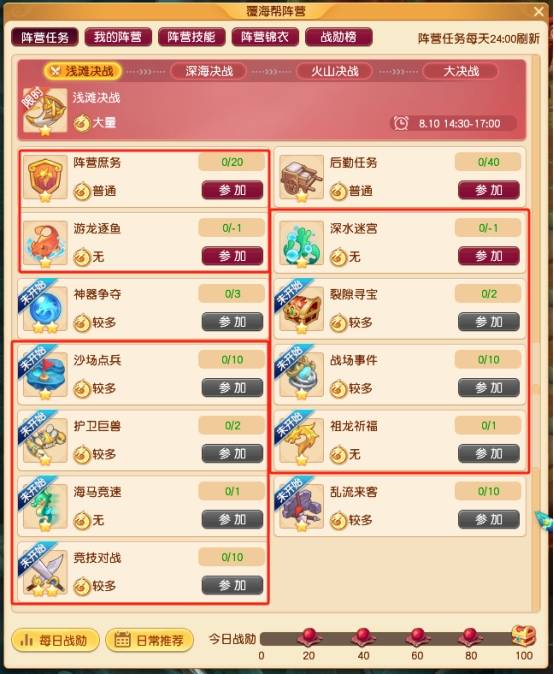Screen dimensions: 554x674
Task: Click the 浅滩决战 ship icon
Action: (45, 111)
